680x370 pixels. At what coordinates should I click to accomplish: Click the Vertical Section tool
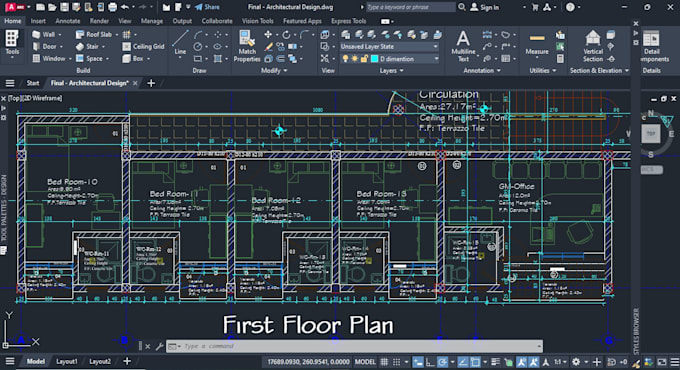click(x=593, y=46)
